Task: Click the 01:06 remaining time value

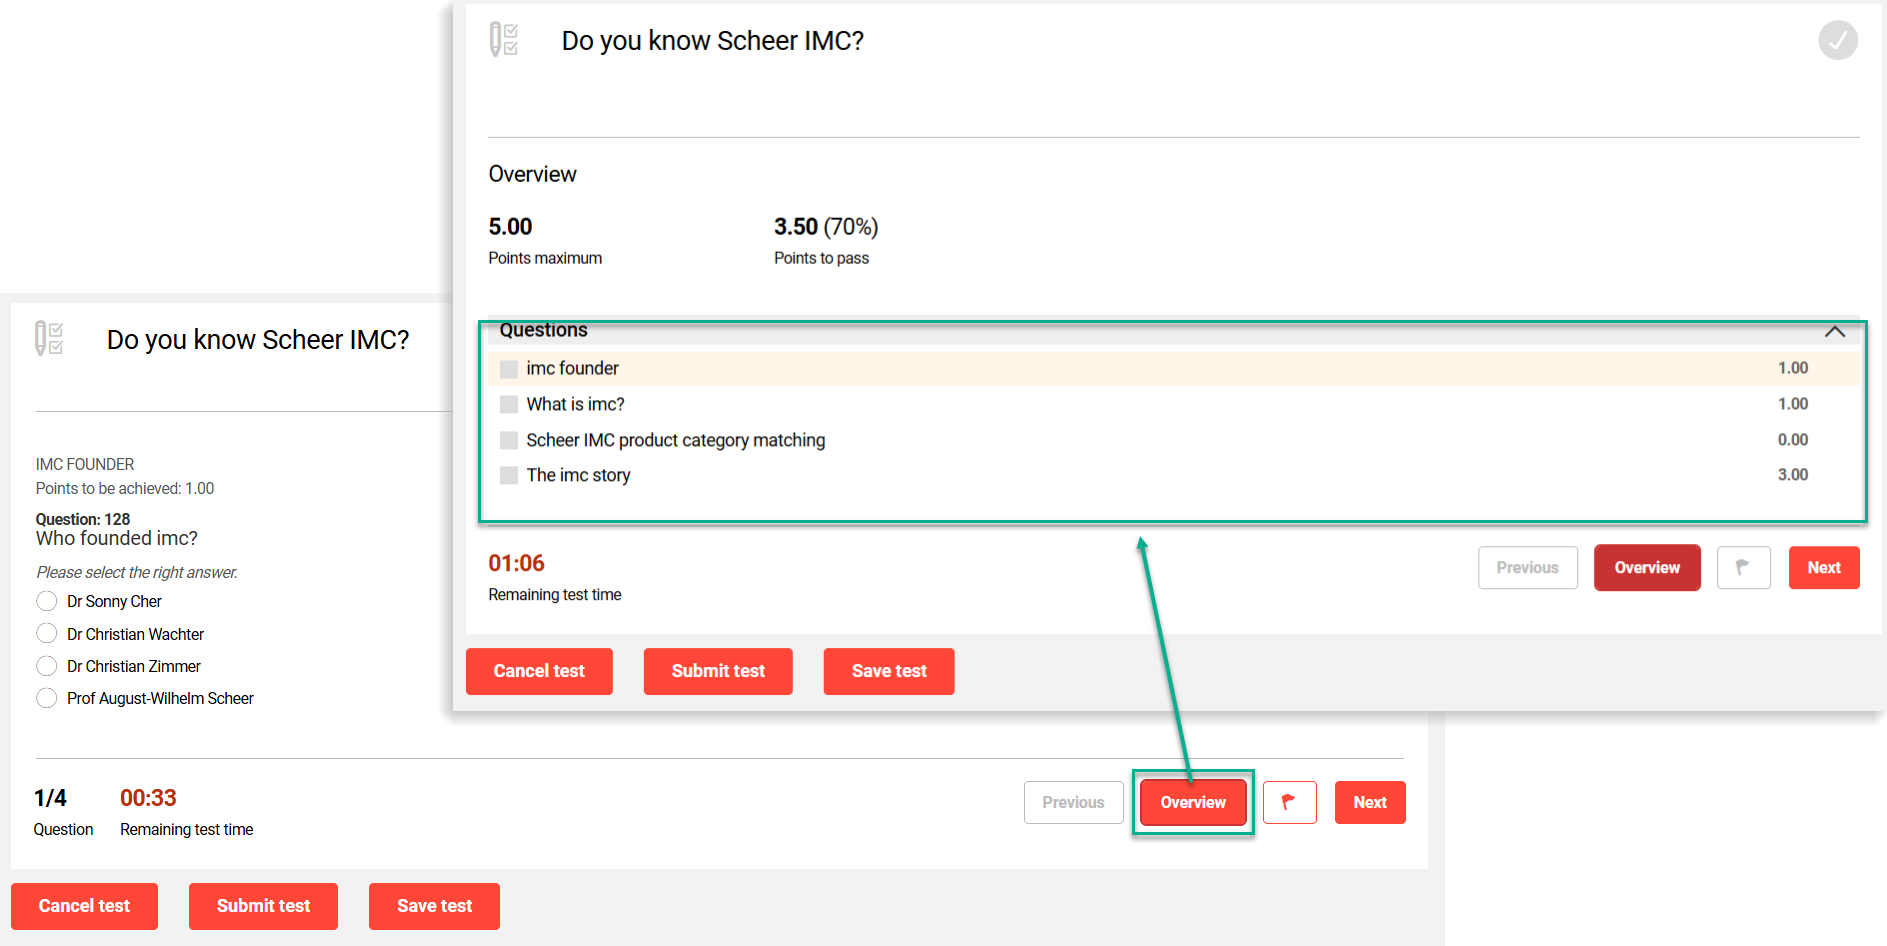Action: [x=516, y=563]
